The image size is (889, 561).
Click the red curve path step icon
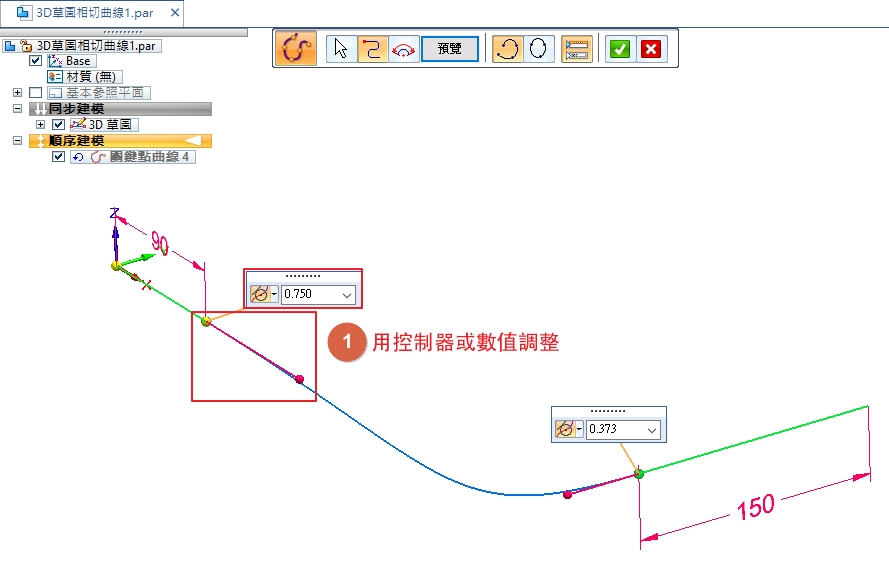tap(373, 48)
